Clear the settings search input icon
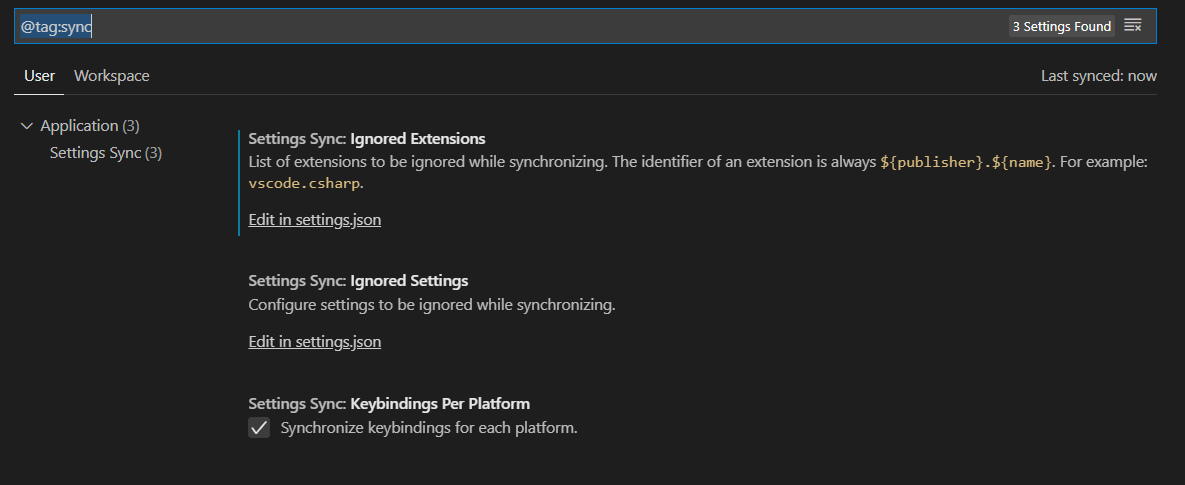1185x485 pixels. point(1132,26)
